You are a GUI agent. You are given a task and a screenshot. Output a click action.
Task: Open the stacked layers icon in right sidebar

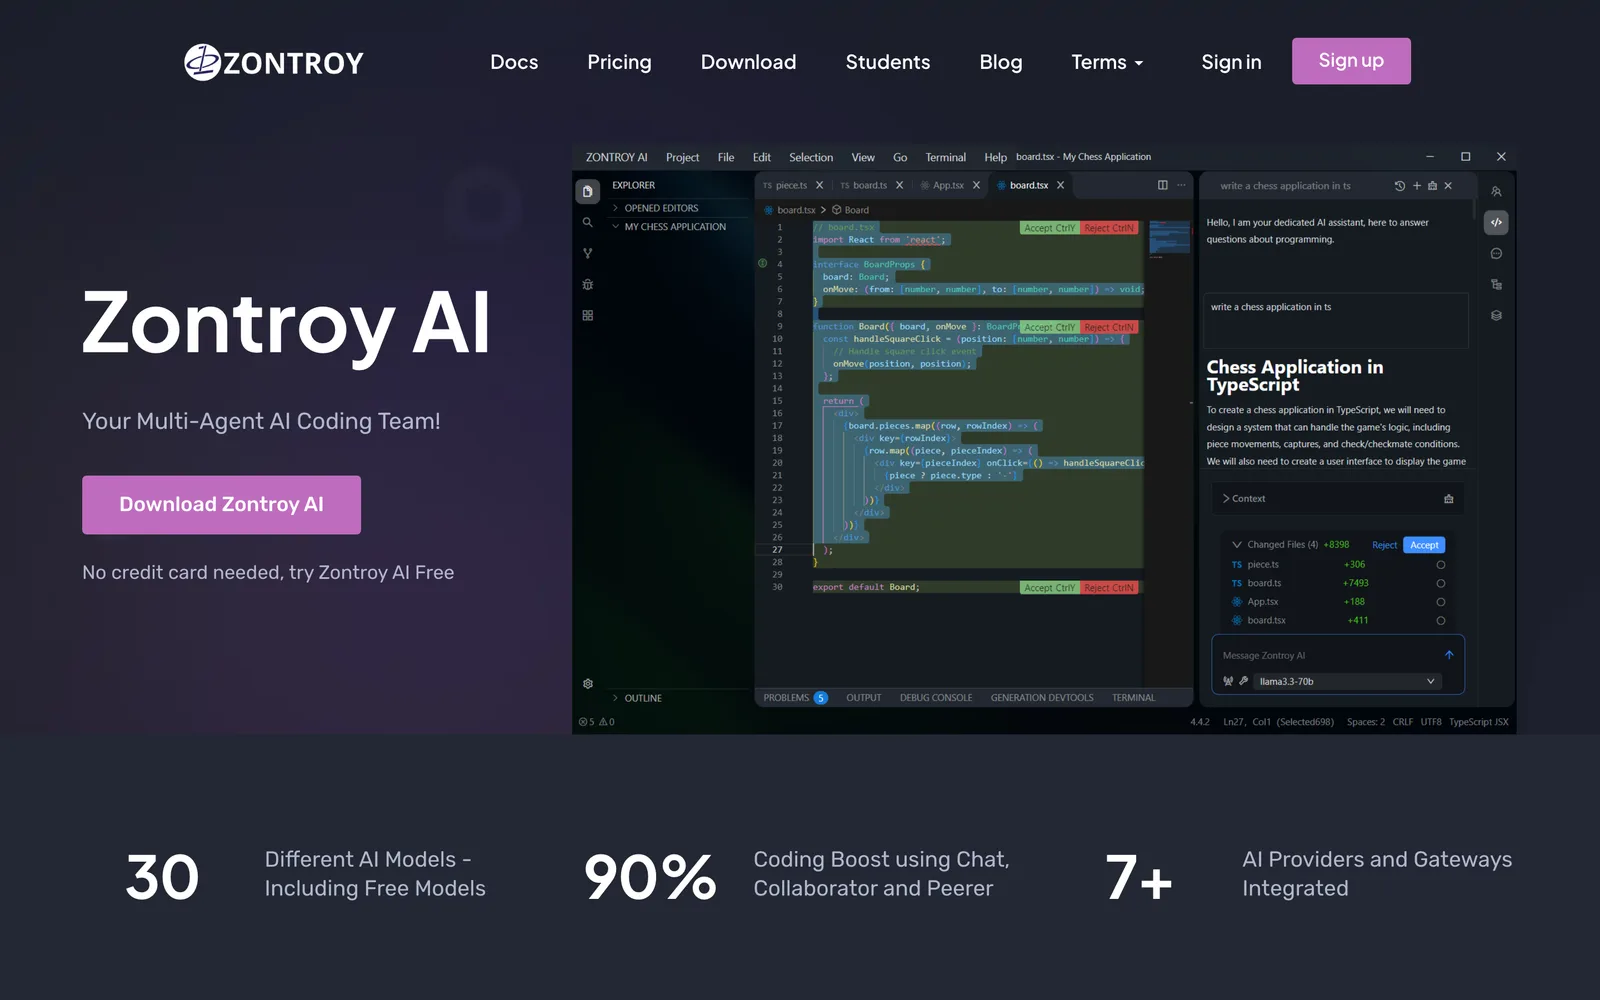point(1496,315)
